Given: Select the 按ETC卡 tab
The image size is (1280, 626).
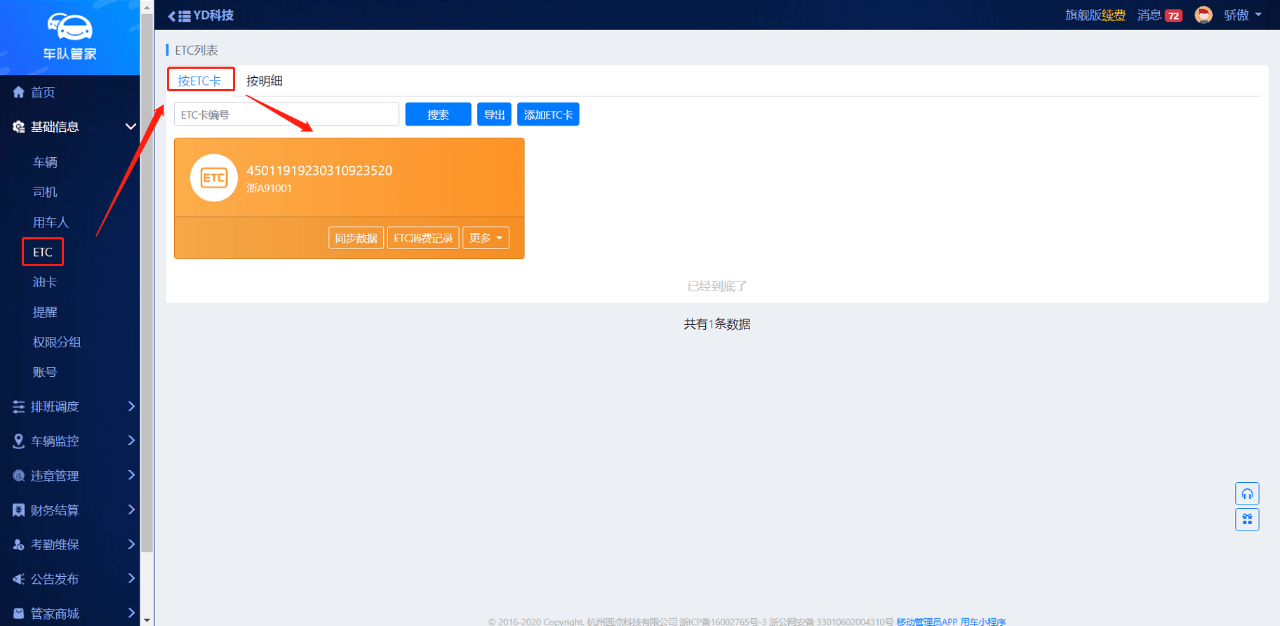Looking at the screenshot, I should tap(200, 81).
